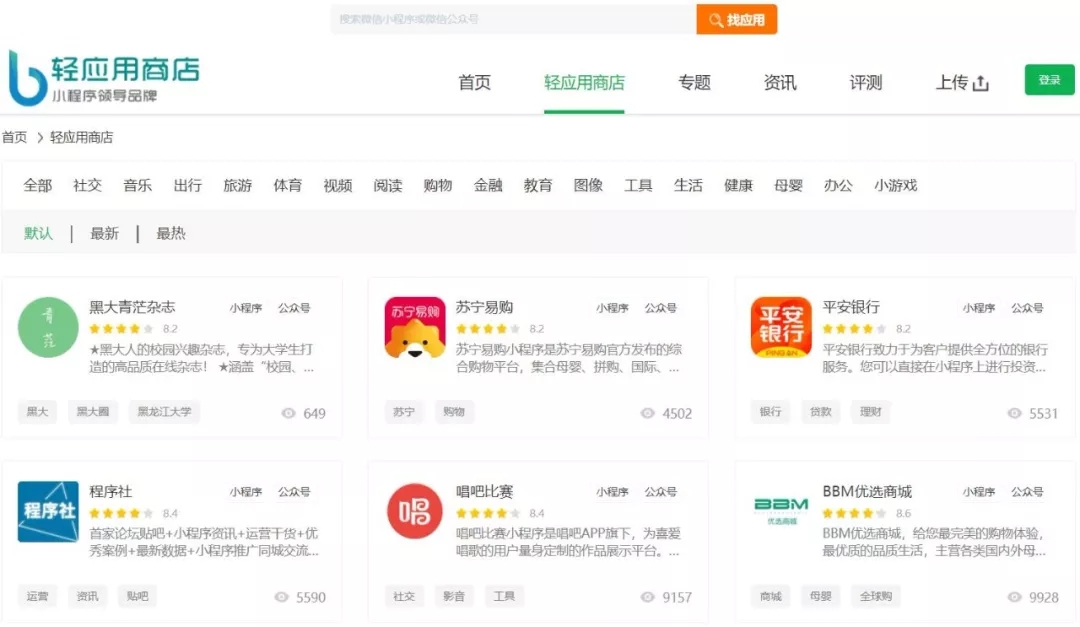Click the star rating of 黑大青茫杂志
Image resolution: width=1080 pixels, height=627 pixels.
[121, 329]
